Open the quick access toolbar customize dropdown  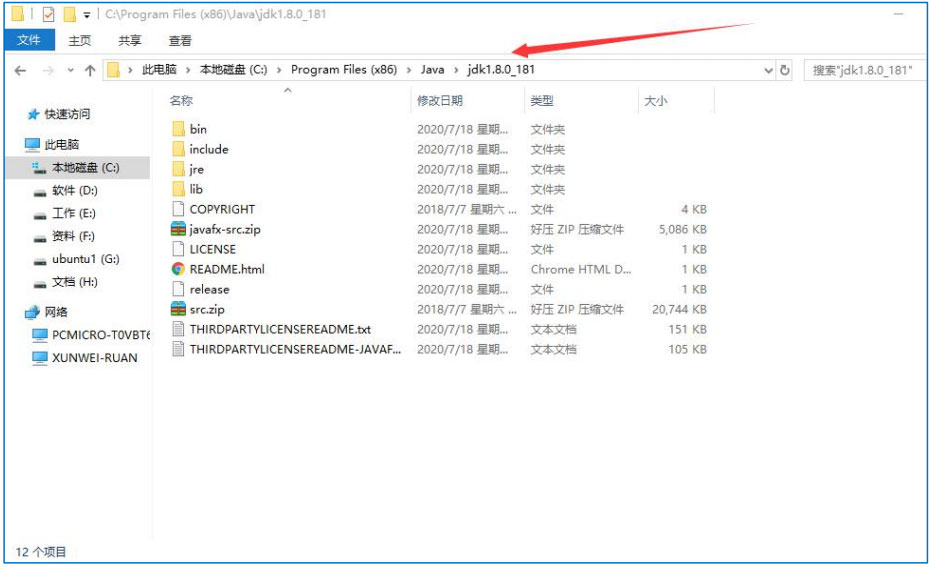87,15
